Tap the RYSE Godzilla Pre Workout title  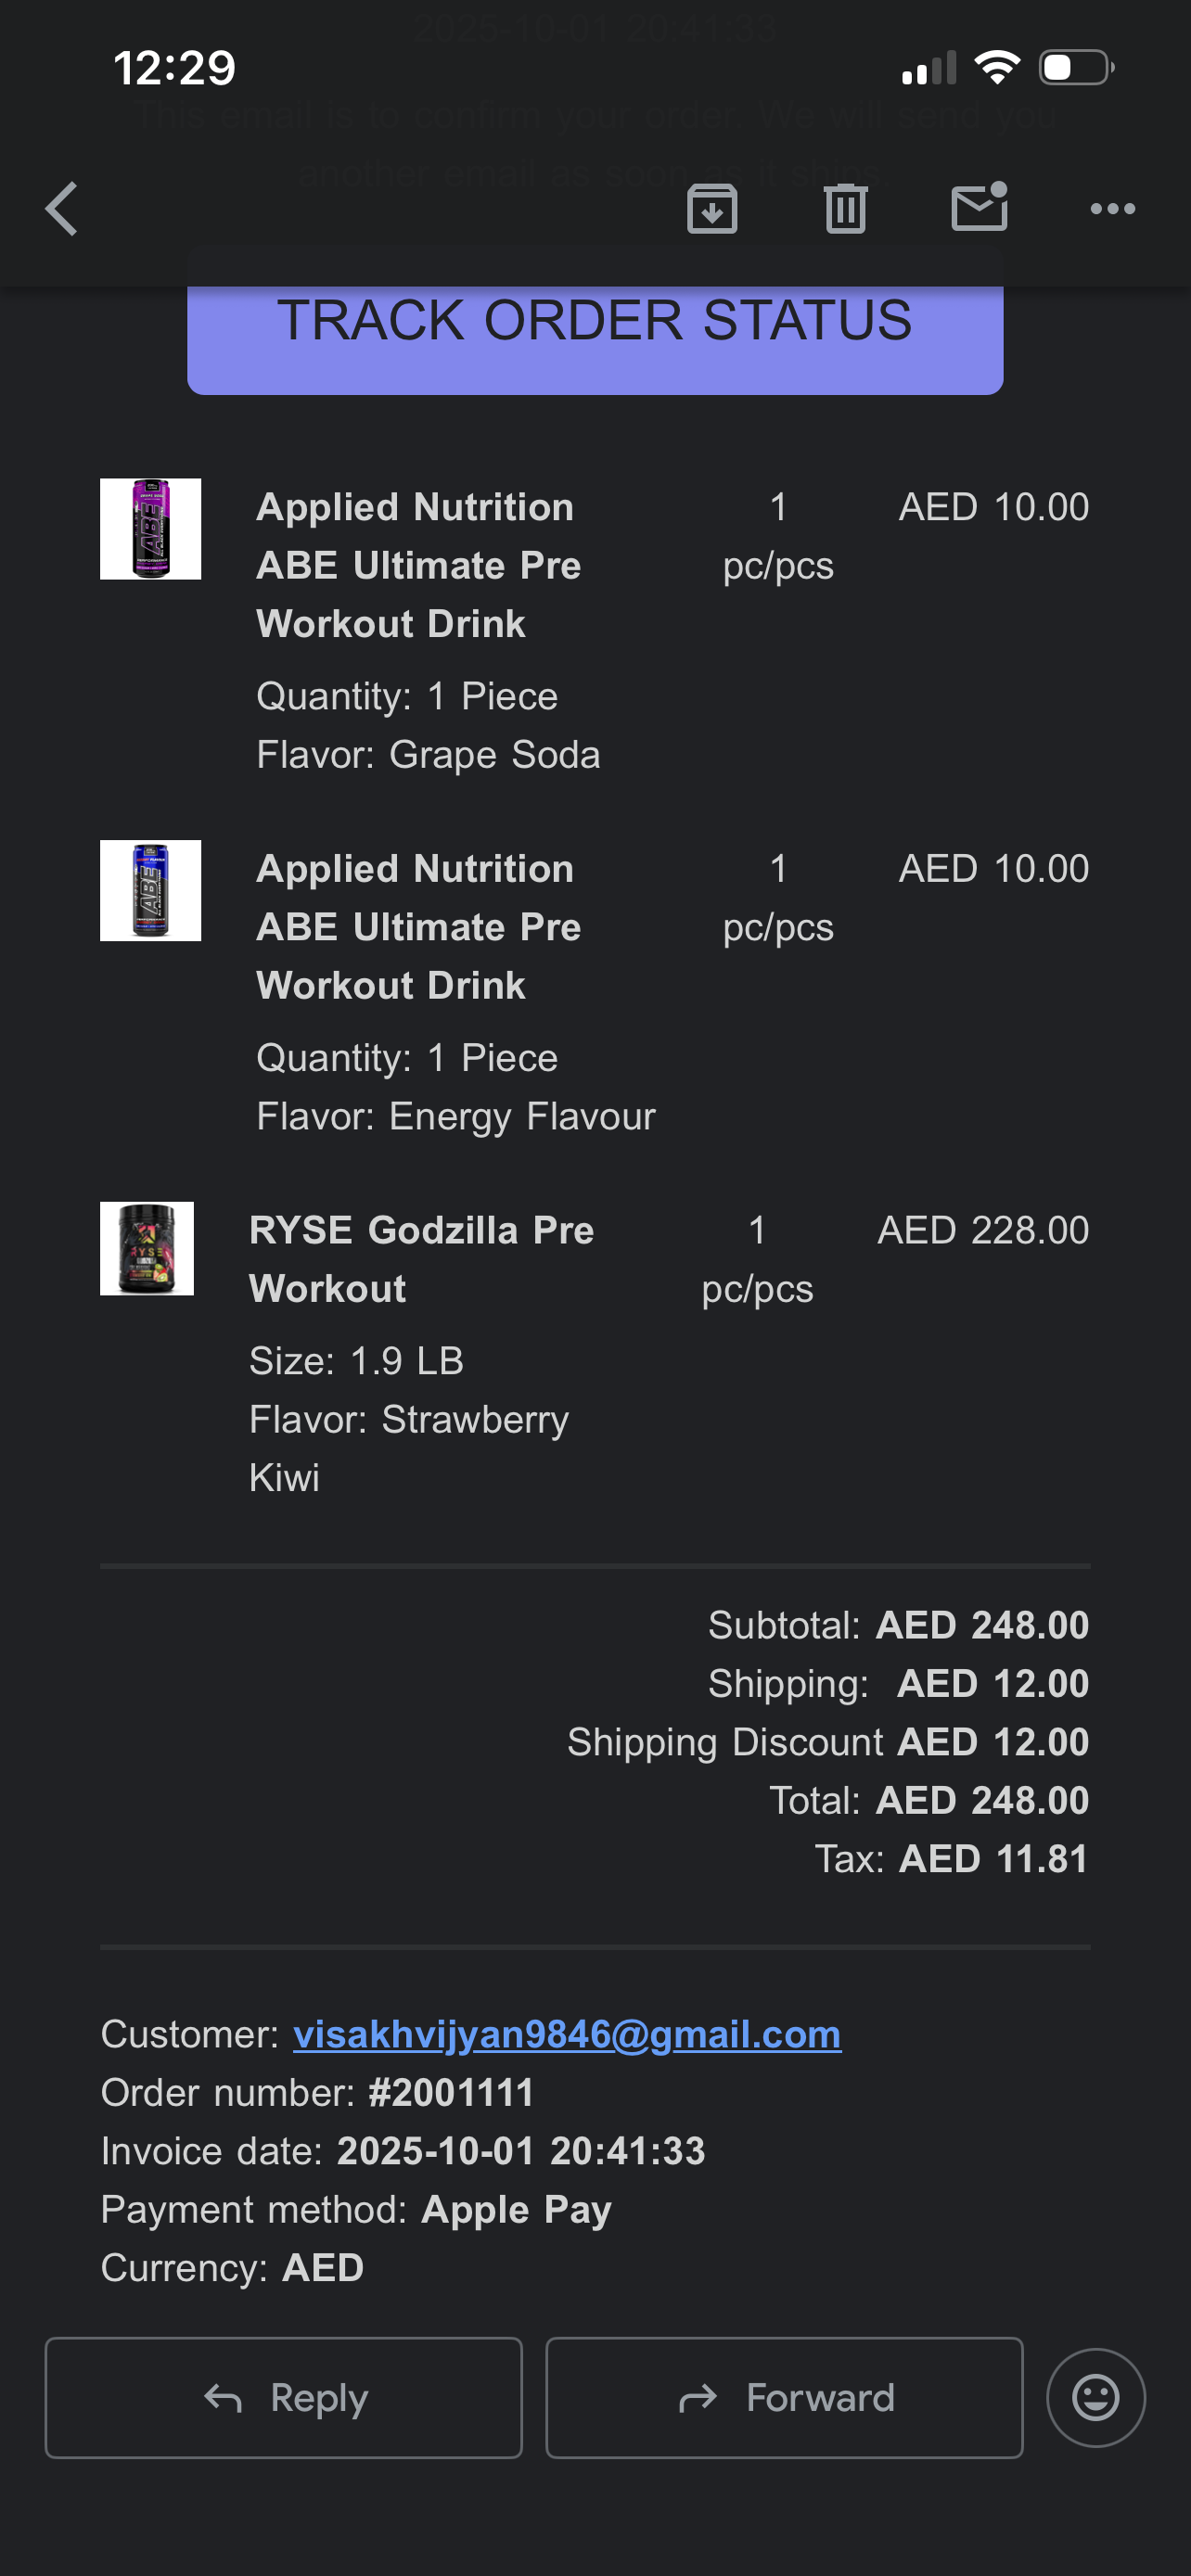coord(421,1258)
